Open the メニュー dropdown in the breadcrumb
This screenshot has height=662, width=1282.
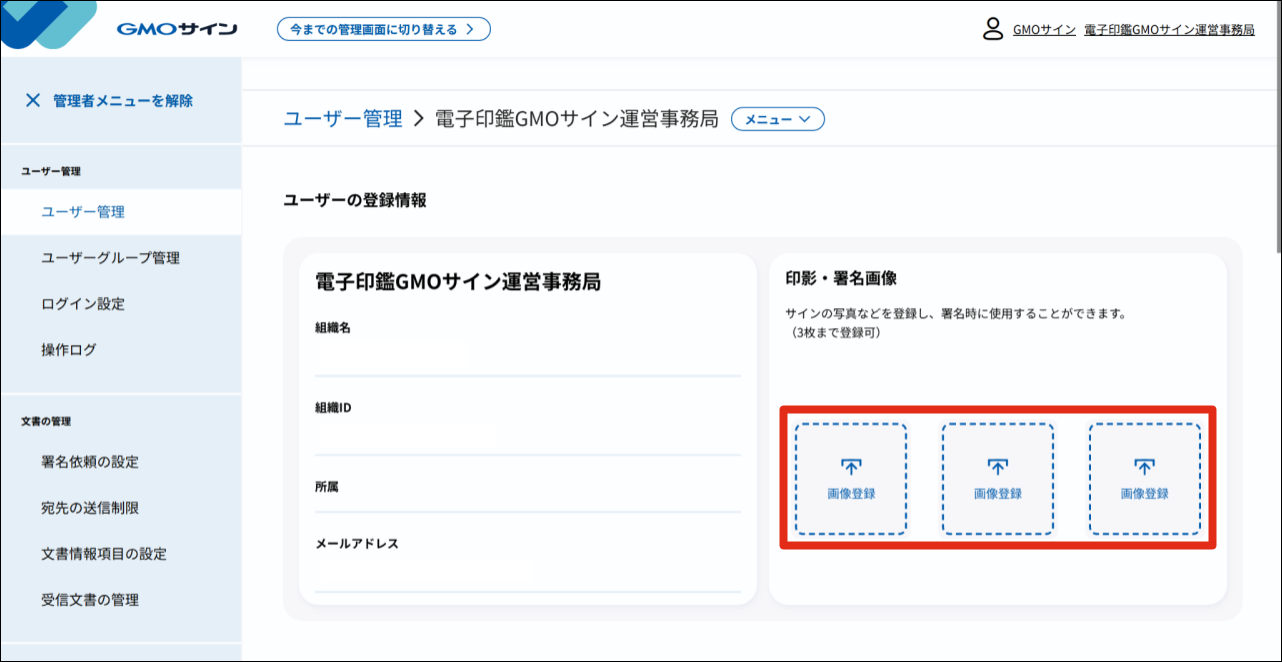point(778,119)
